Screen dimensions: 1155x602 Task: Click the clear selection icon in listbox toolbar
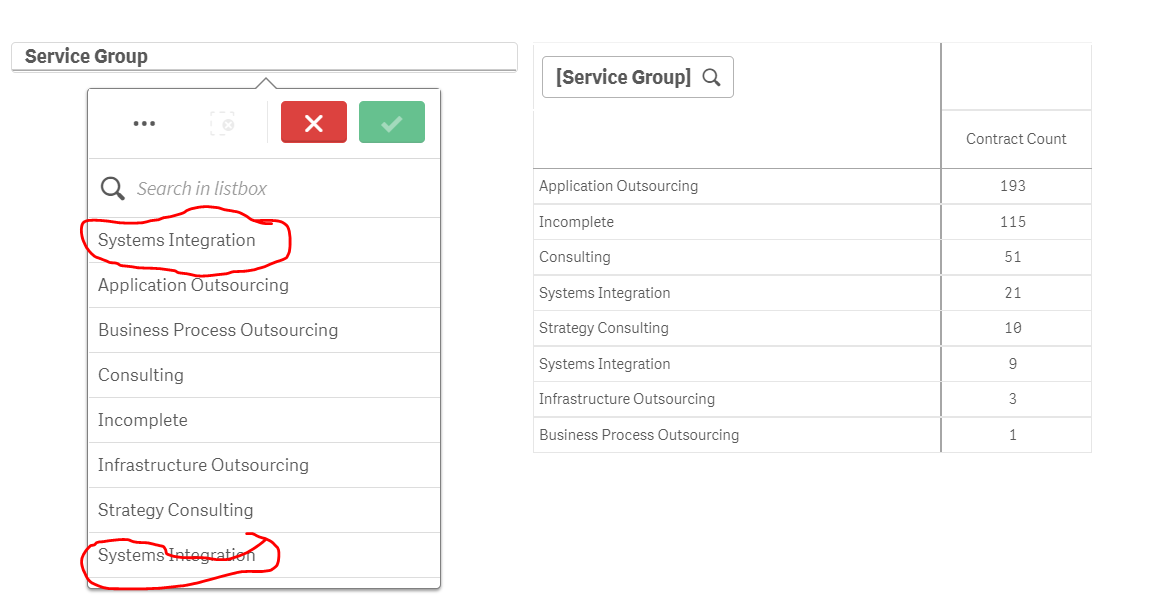(222, 123)
